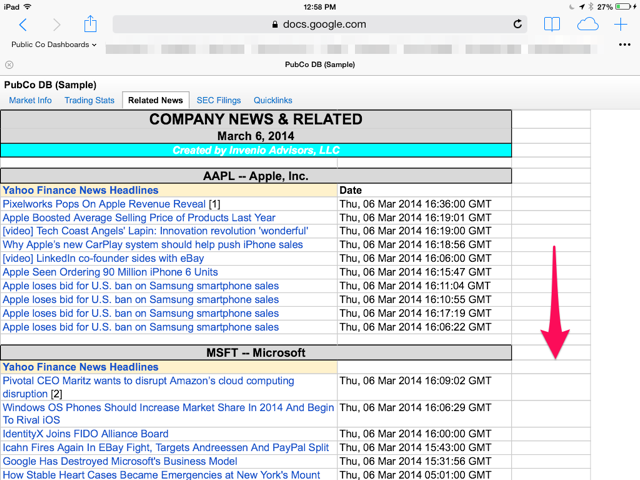Open Google Has Destroyed Microsoft's Business Model
Image resolution: width=640 pixels, height=480 pixels.
point(120,461)
